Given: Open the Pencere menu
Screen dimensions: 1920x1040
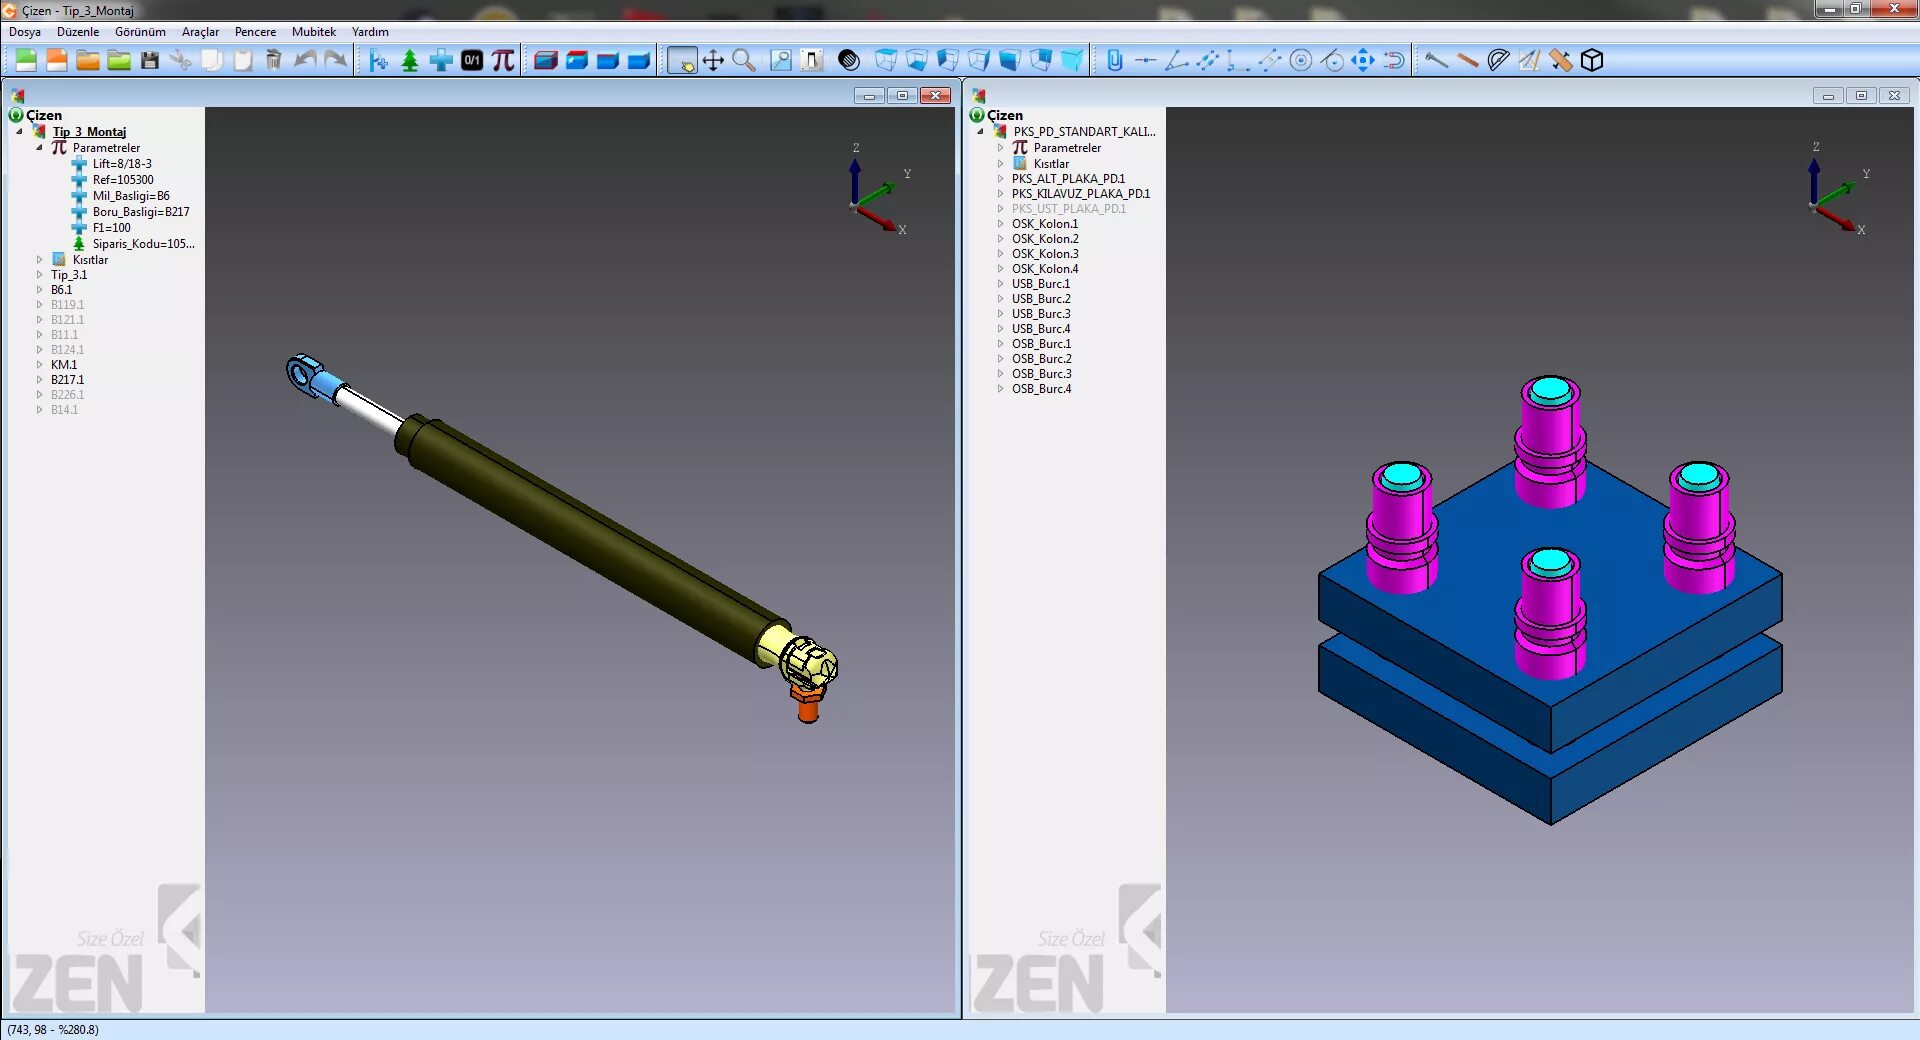Looking at the screenshot, I should coord(255,32).
